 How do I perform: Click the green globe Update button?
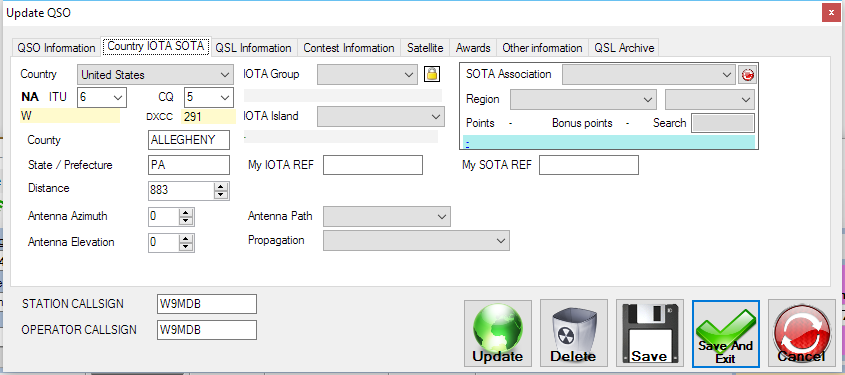click(497, 333)
